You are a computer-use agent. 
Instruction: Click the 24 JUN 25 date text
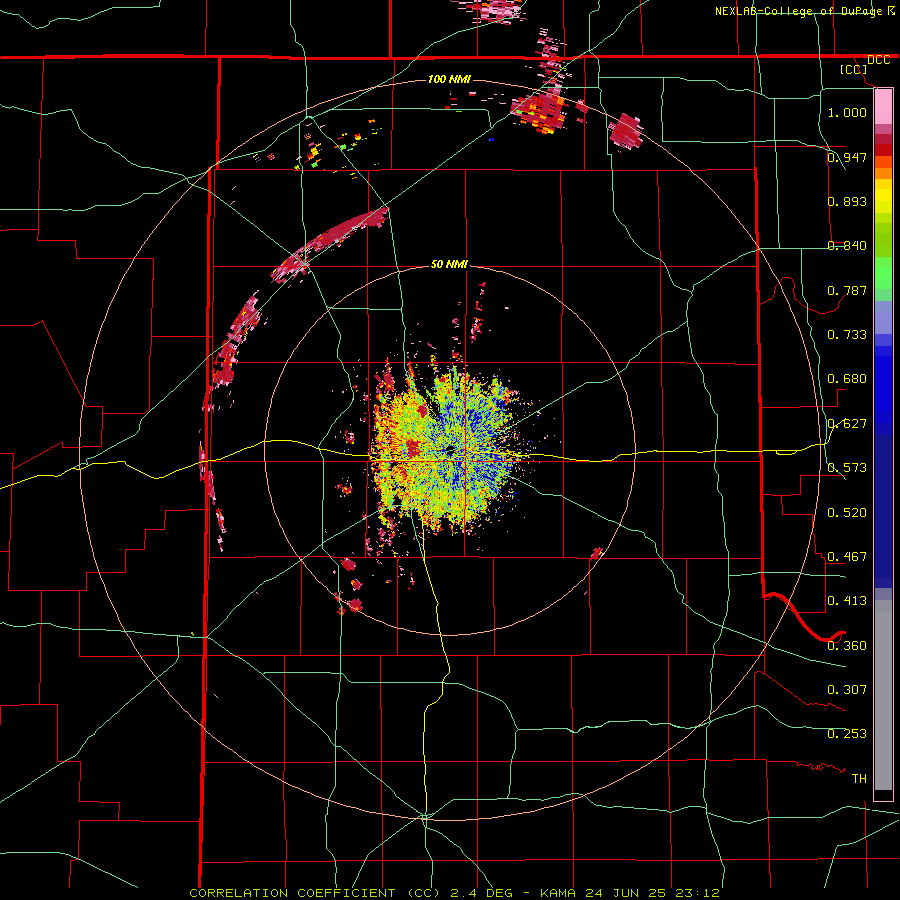(626, 893)
